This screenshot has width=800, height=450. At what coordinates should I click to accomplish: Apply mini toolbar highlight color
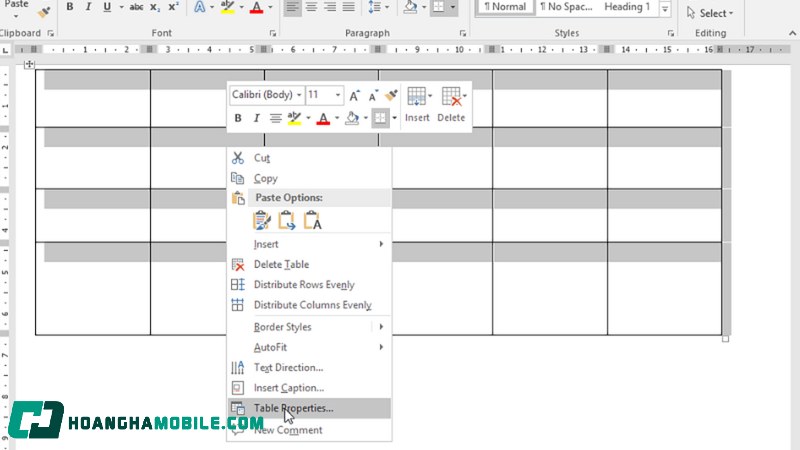point(294,118)
